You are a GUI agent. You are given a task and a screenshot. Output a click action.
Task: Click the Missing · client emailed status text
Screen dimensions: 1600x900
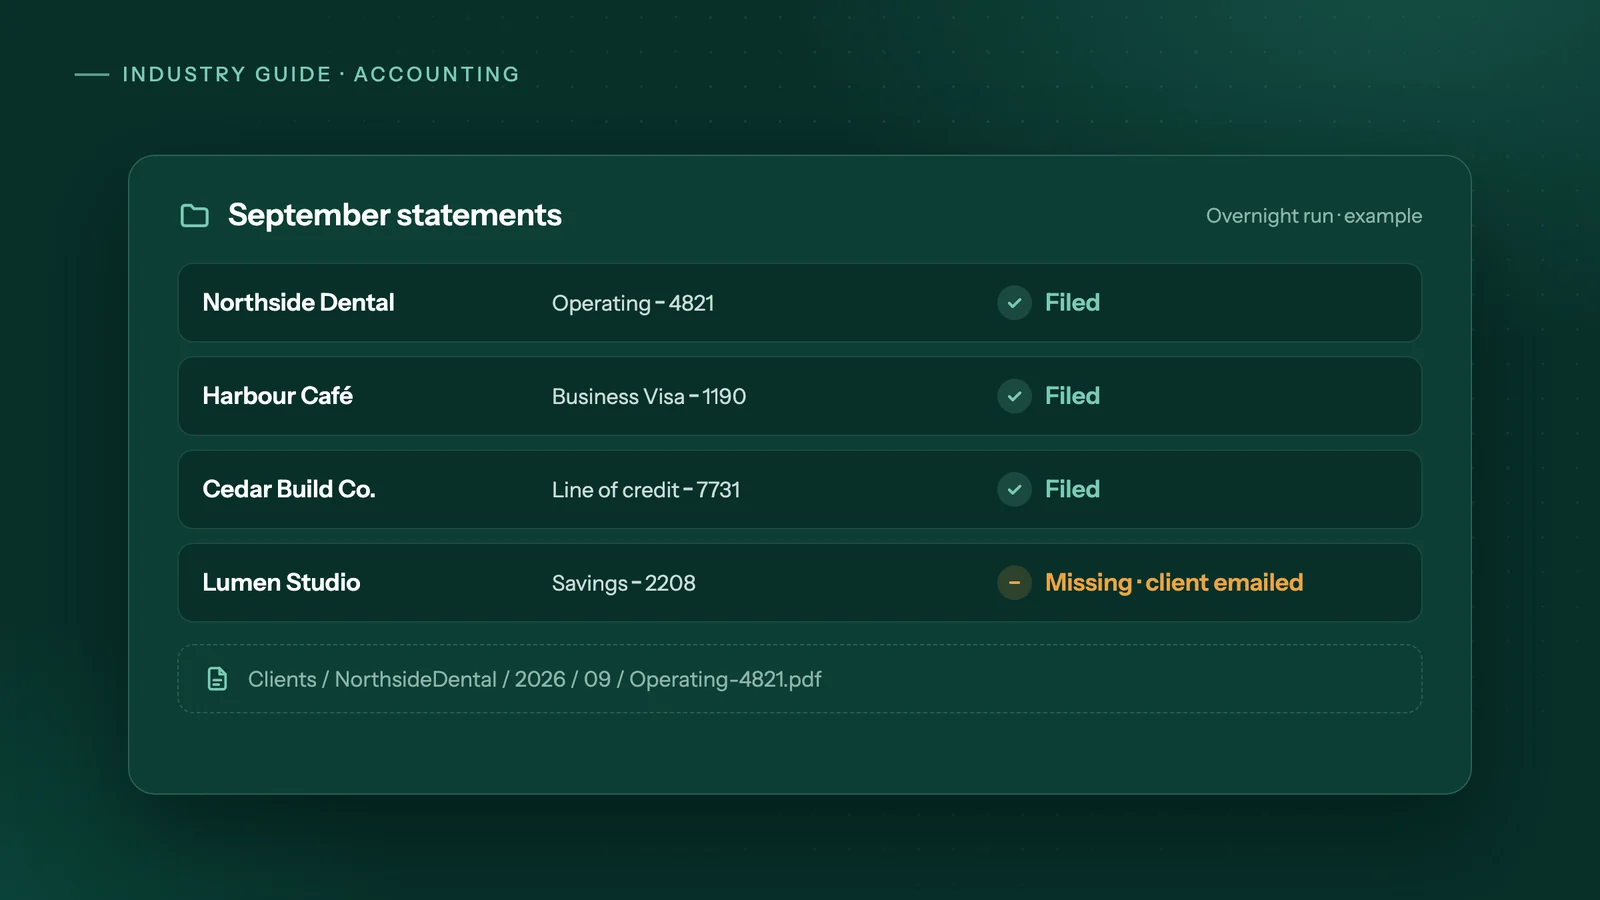tap(1174, 582)
